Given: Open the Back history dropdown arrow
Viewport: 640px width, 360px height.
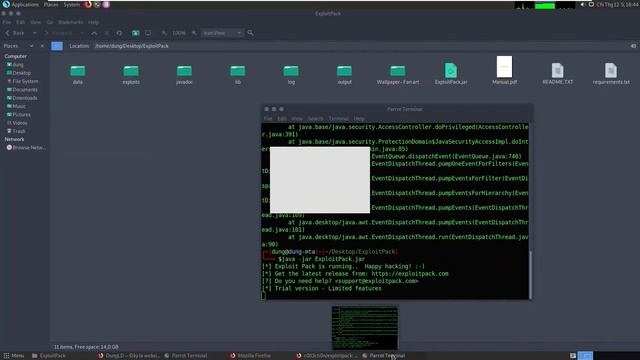Looking at the screenshot, I should pos(34,33).
